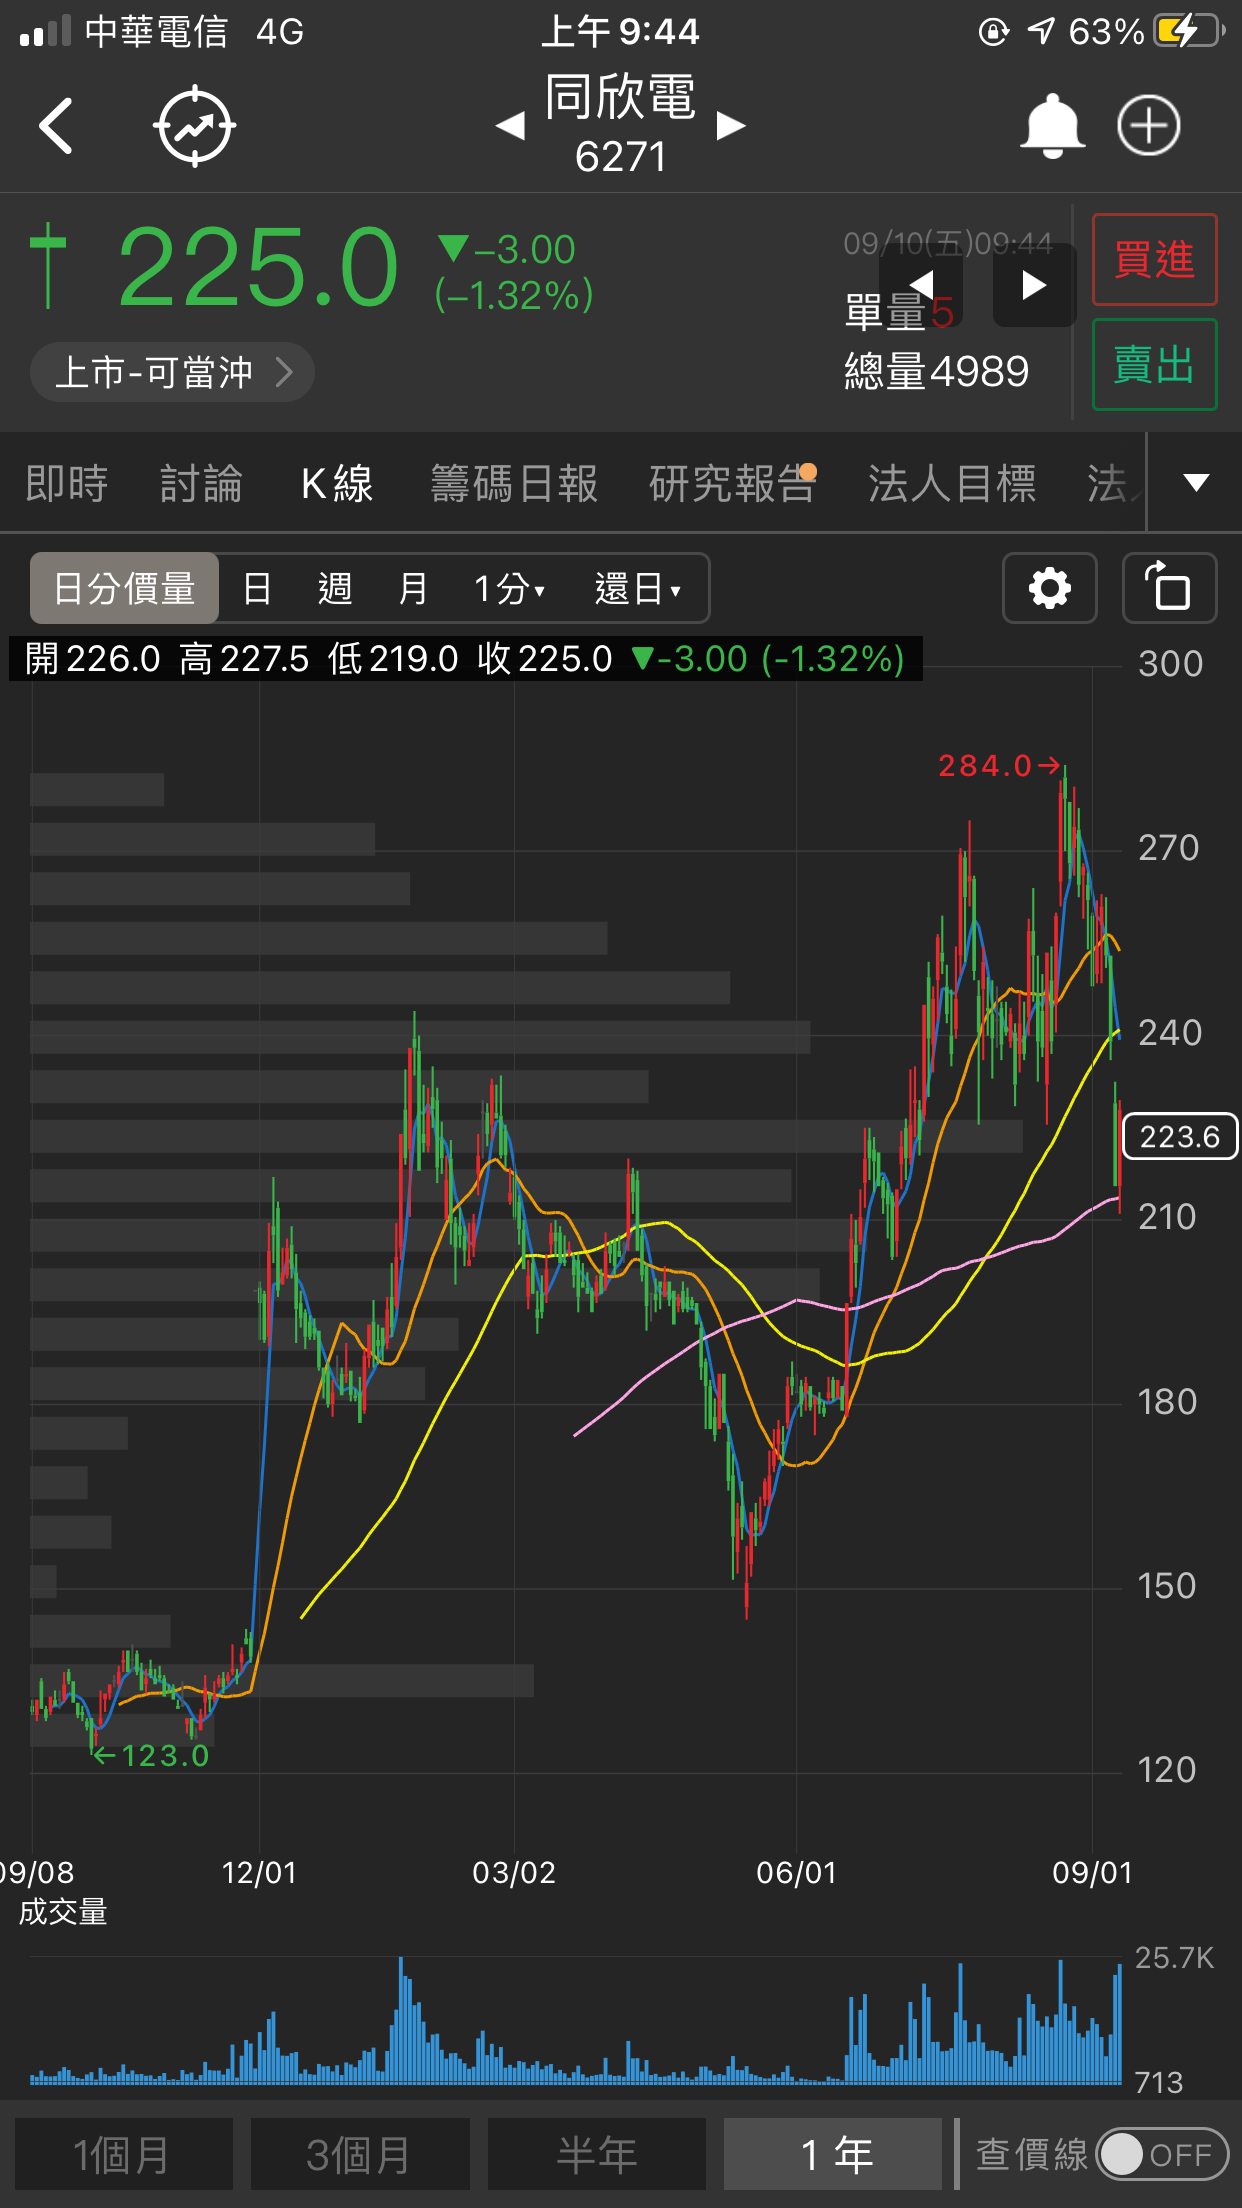Select the 1 年 time range
The image size is (1242, 2208).
(833, 2154)
